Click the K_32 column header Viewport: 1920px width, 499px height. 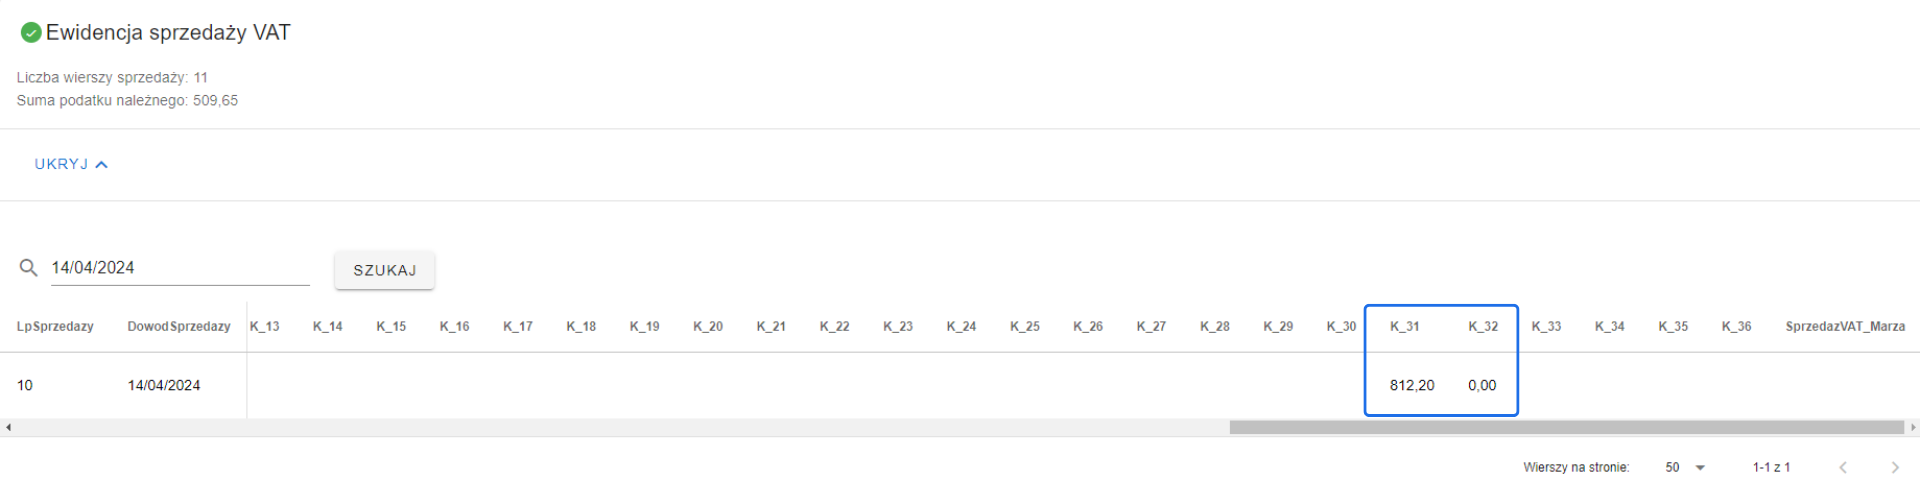(x=1483, y=326)
